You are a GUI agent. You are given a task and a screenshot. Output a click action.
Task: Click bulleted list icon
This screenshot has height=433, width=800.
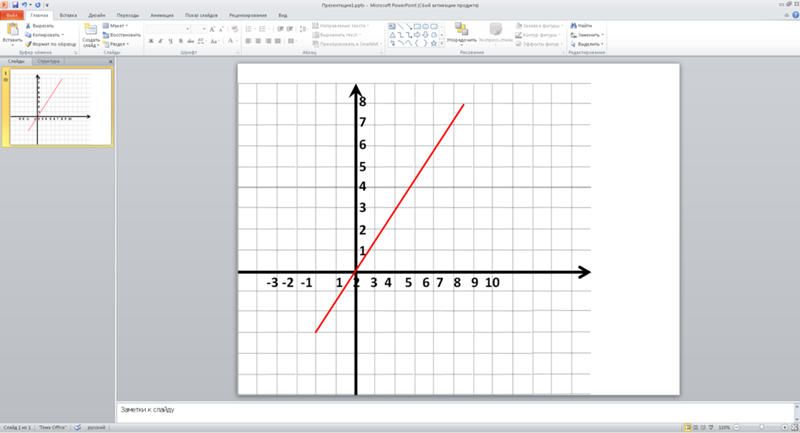249,29
